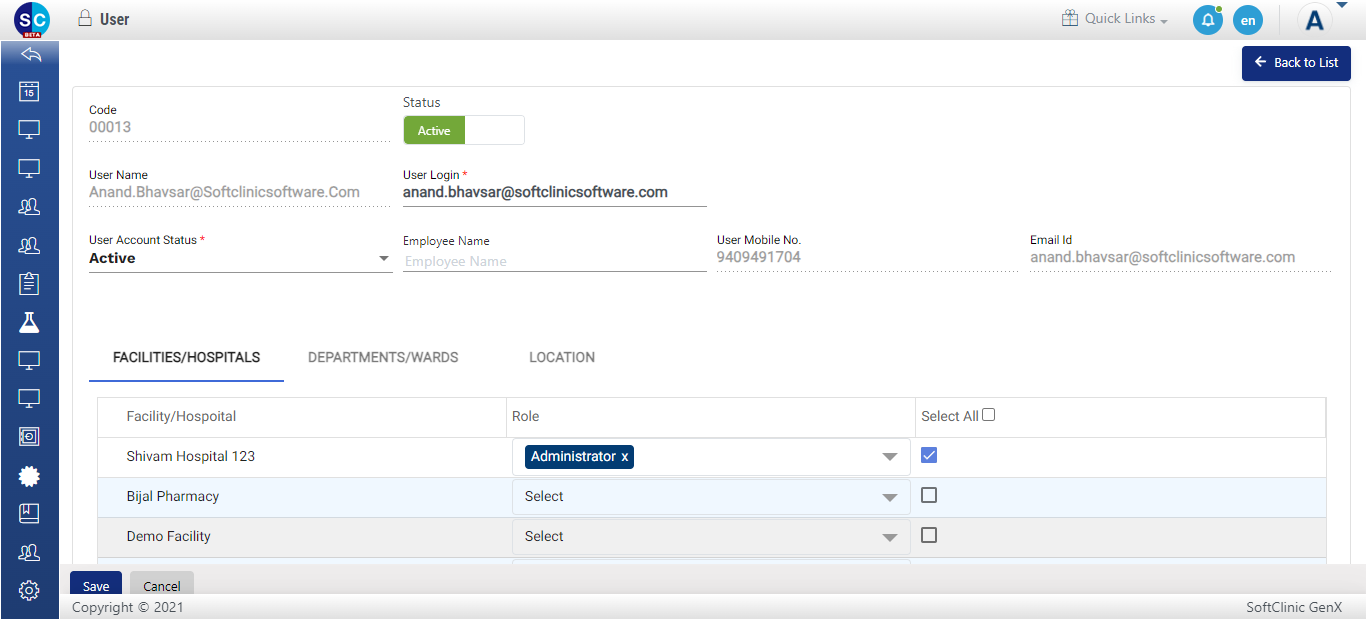
Task: Click the users group icon in sidebar
Action: tap(29, 206)
